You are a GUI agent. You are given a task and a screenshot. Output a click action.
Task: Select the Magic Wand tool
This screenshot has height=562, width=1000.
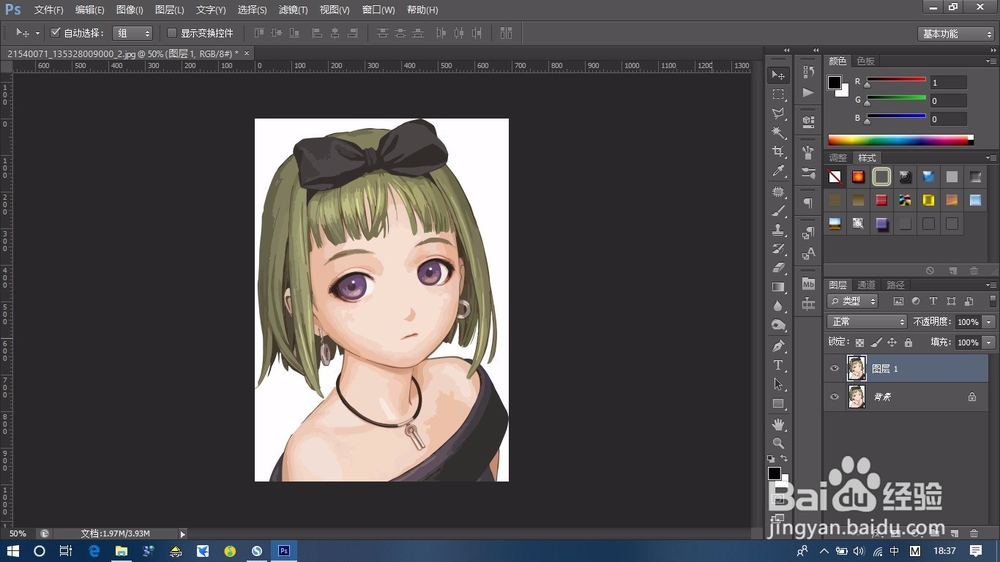click(x=778, y=133)
